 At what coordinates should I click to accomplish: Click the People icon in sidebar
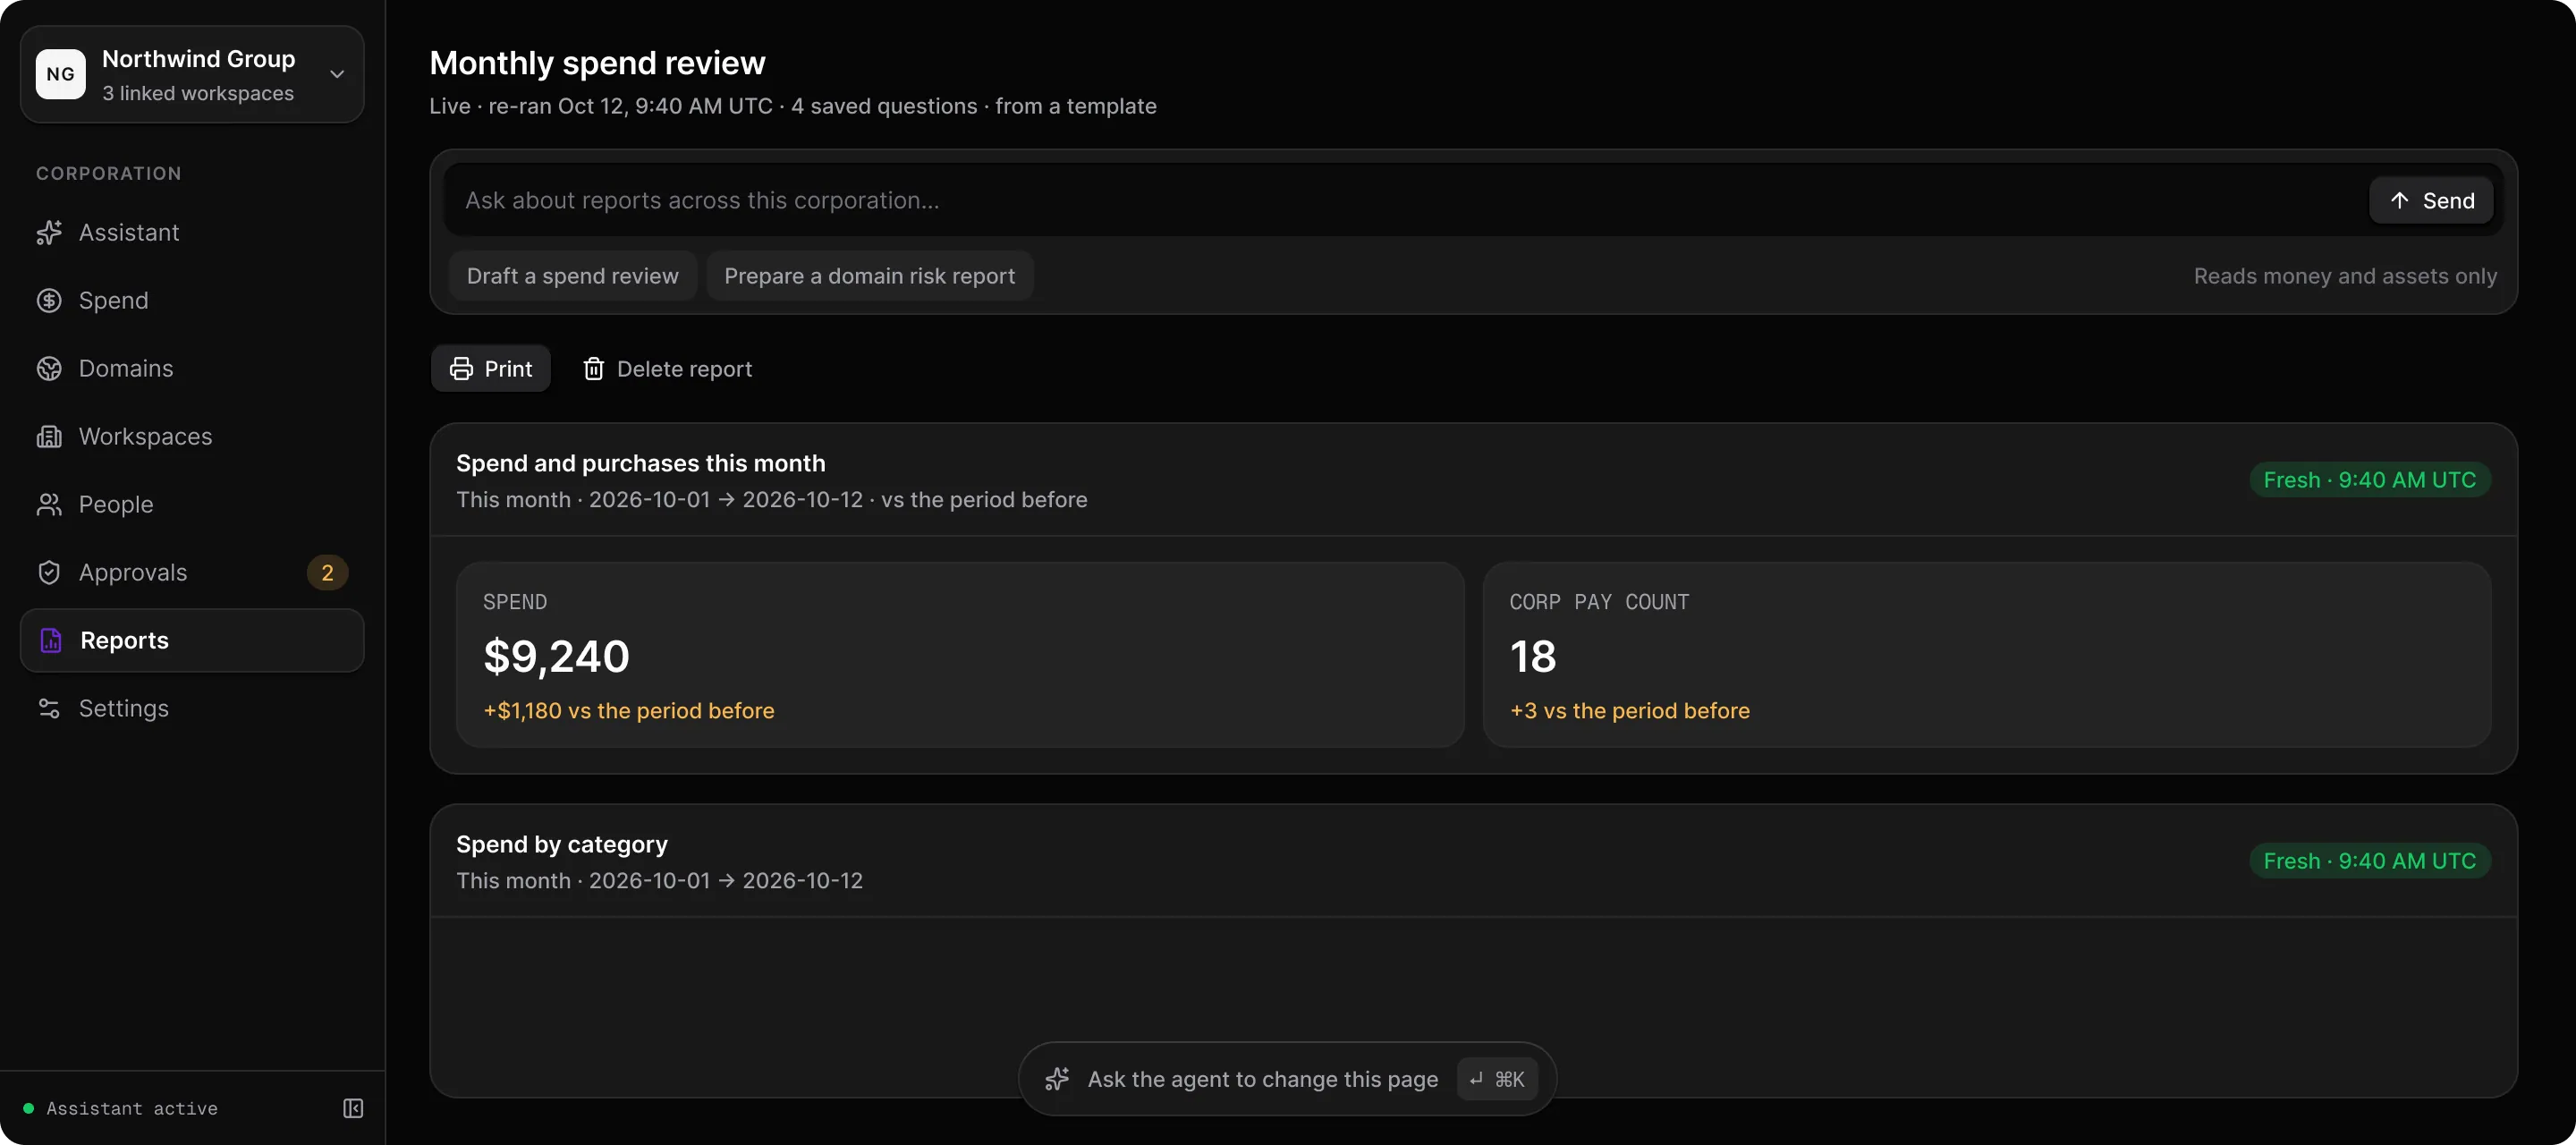pos(49,504)
